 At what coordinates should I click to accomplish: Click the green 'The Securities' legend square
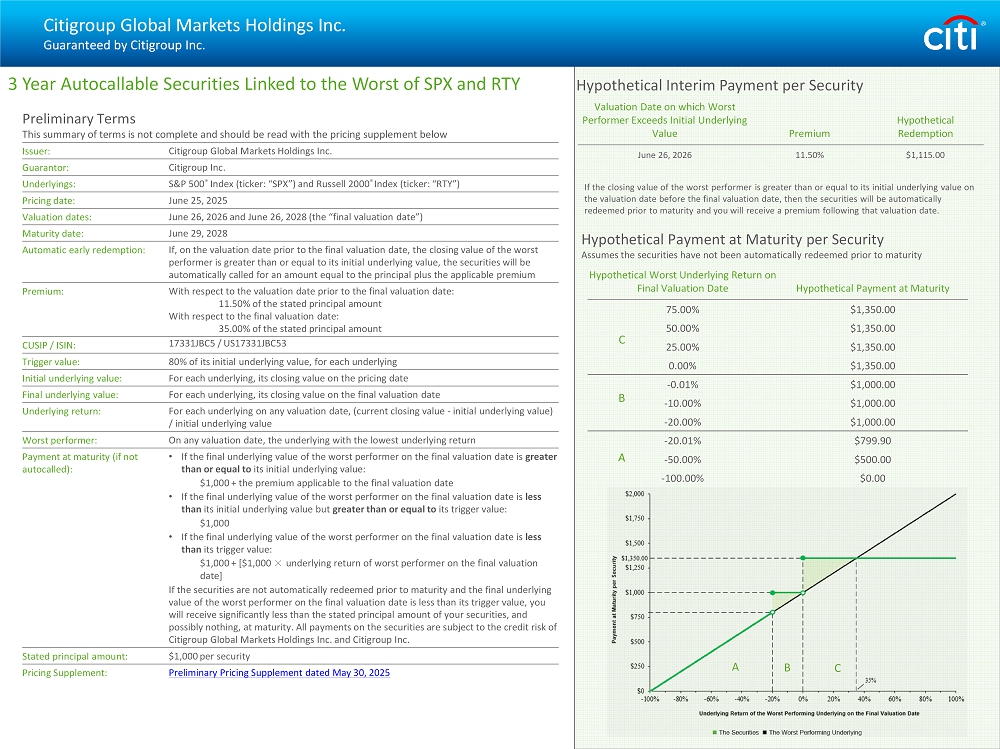(x=713, y=733)
